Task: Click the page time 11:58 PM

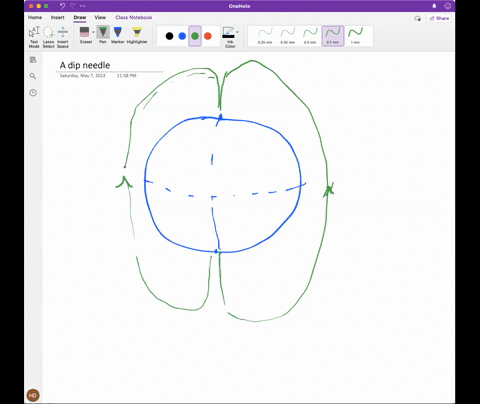Action: click(x=126, y=76)
